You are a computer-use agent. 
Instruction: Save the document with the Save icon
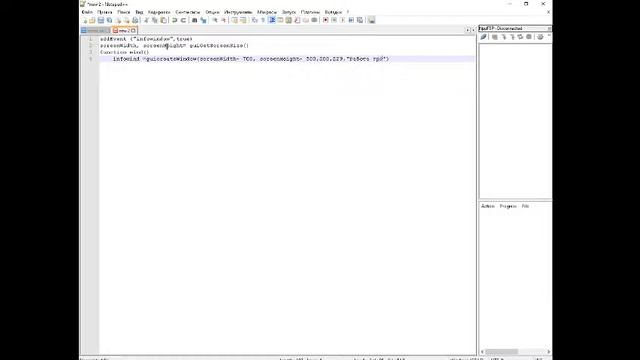100,20
